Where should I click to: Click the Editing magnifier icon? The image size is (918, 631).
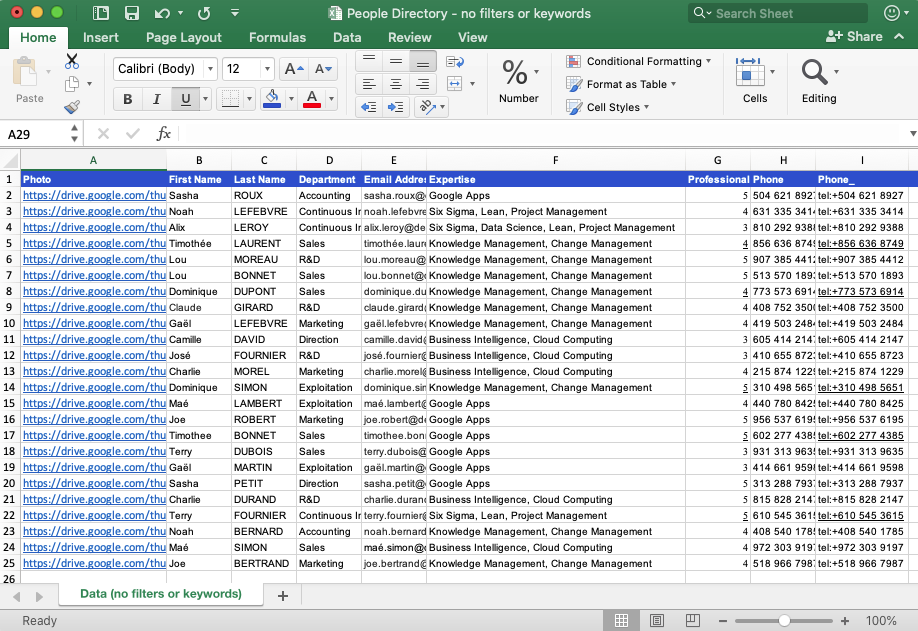pyautogui.click(x=814, y=73)
